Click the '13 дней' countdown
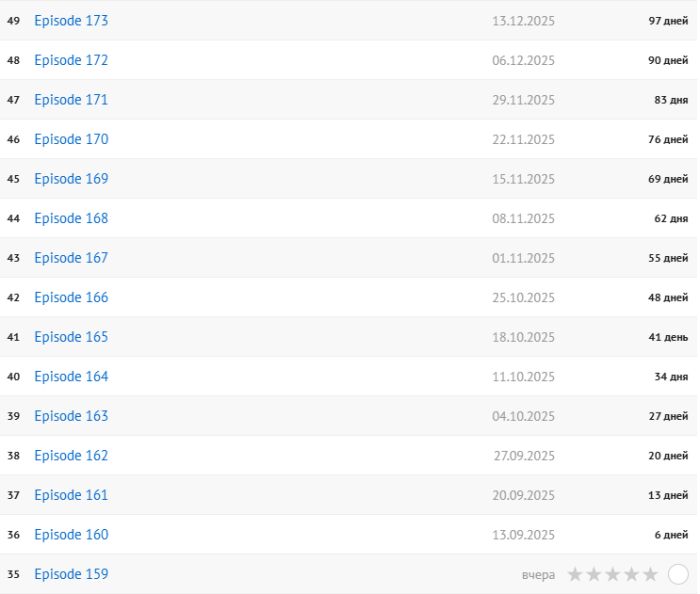Image resolution: width=700 pixels, height=594 pixels. pyautogui.click(x=668, y=495)
